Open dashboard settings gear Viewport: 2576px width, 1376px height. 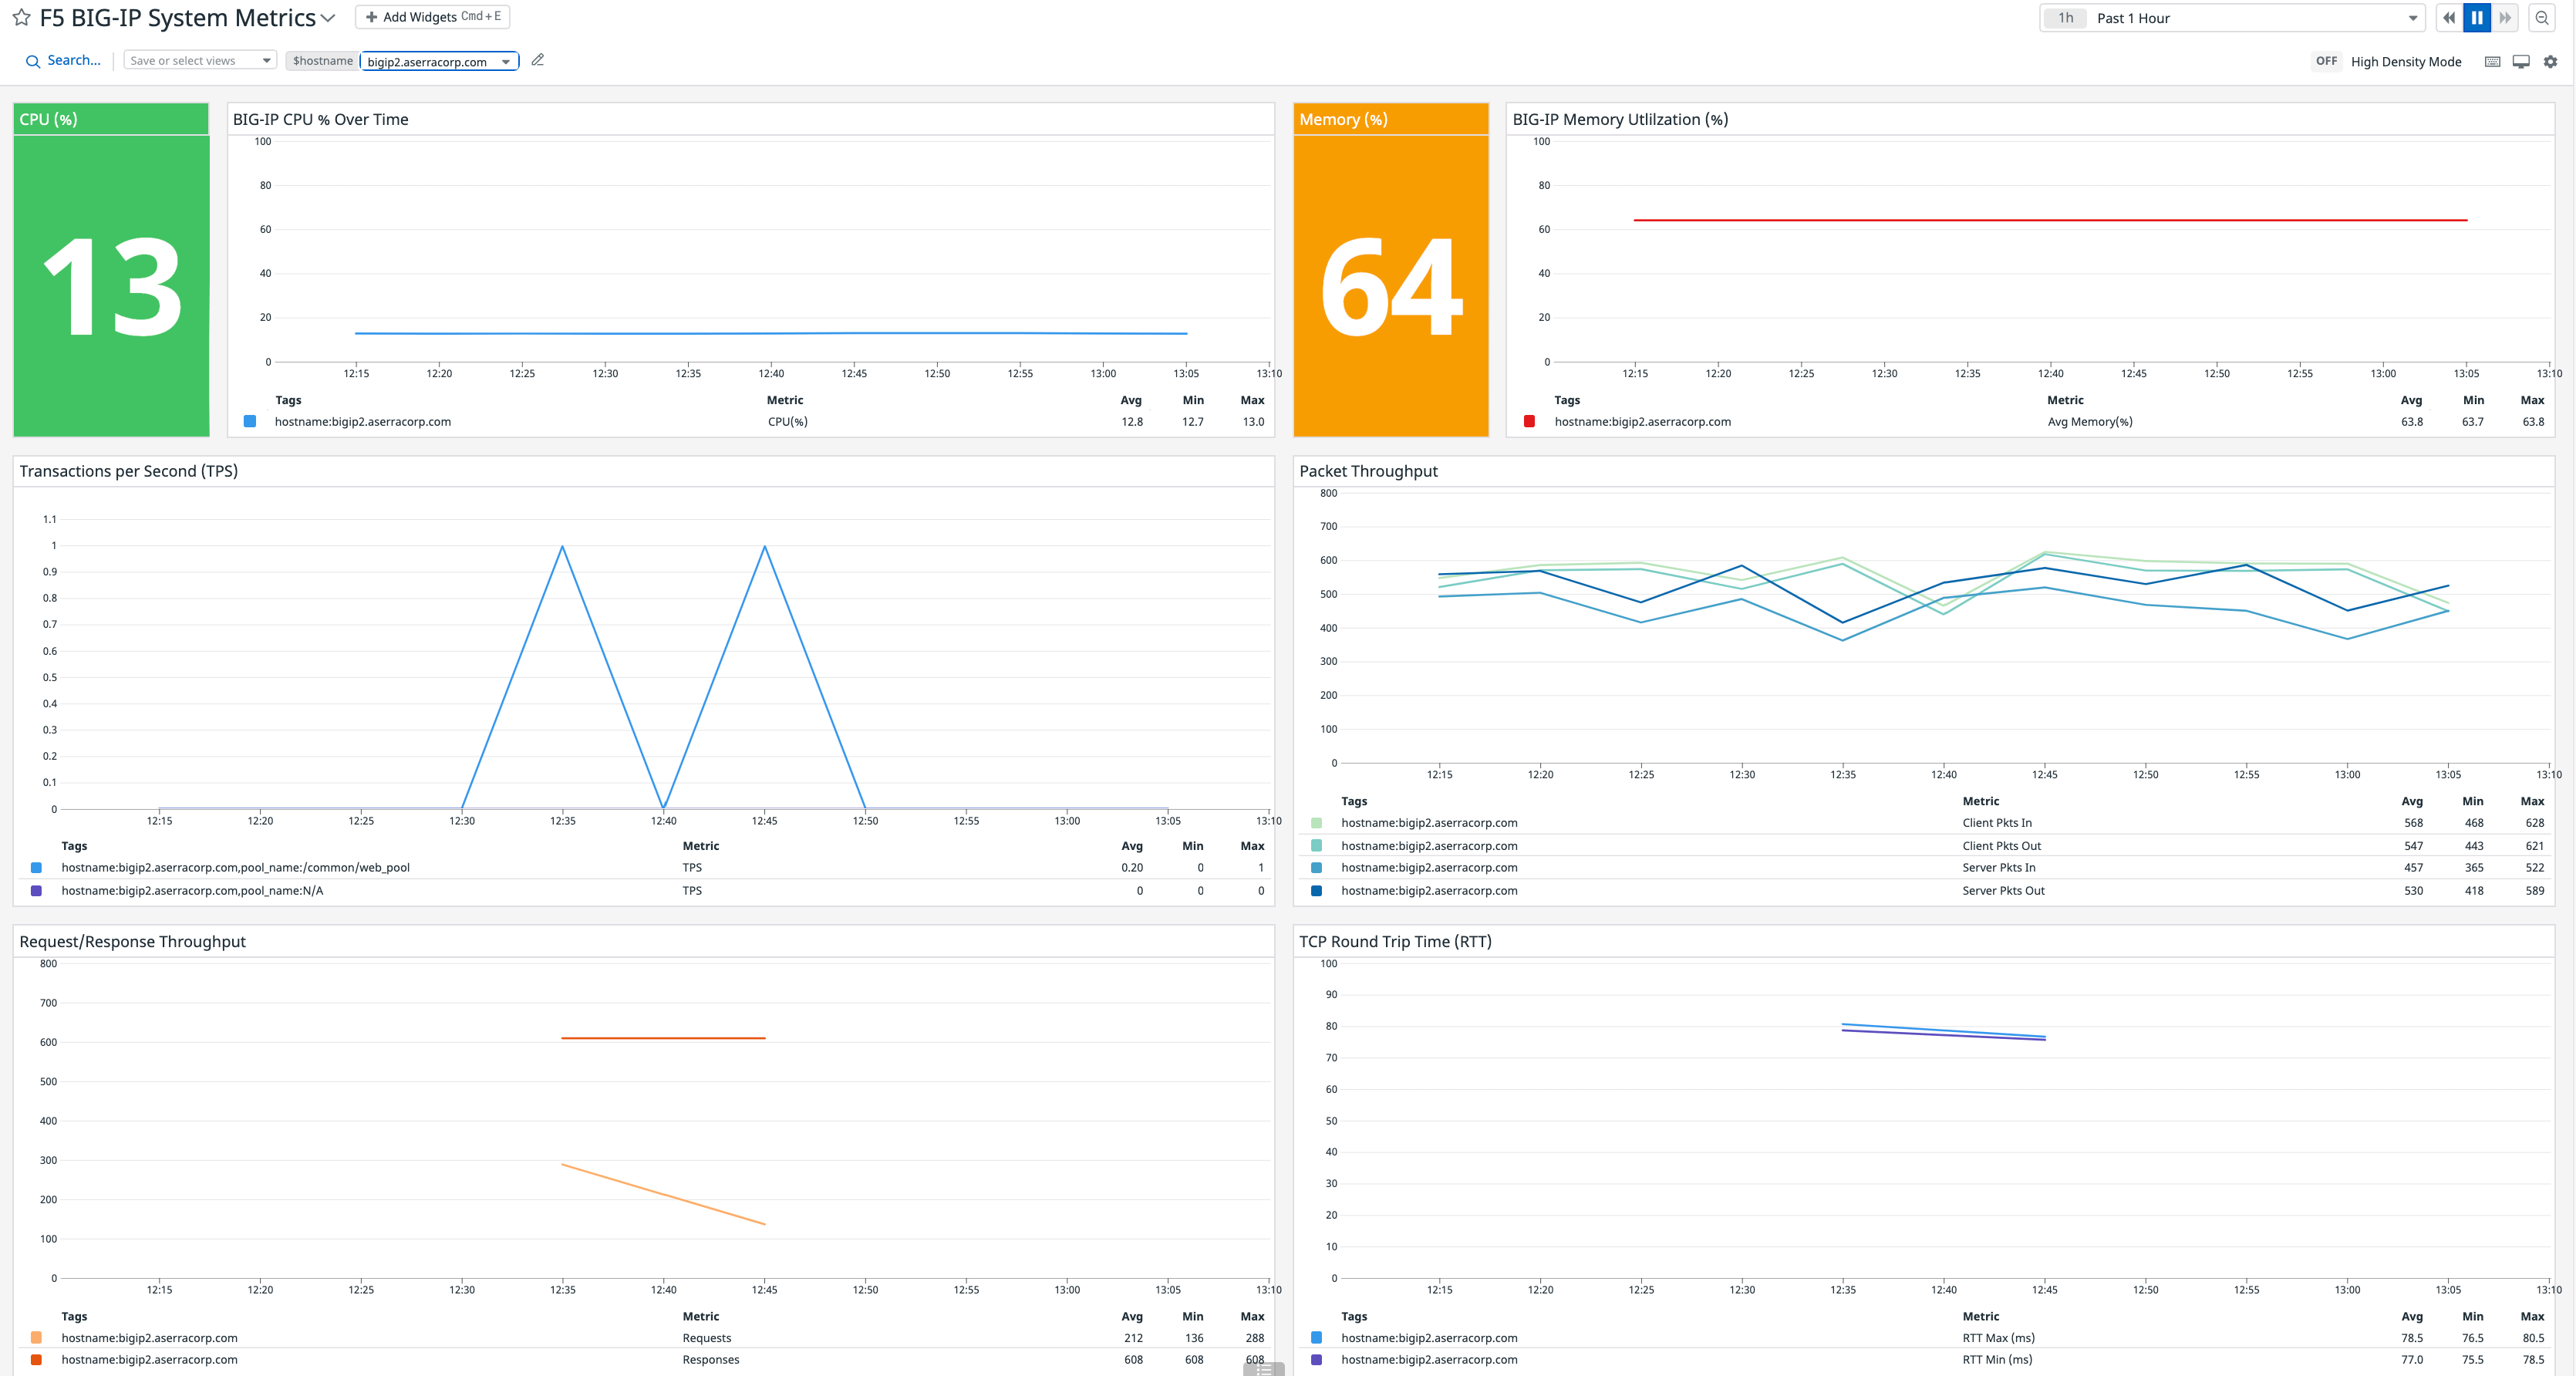2550,62
